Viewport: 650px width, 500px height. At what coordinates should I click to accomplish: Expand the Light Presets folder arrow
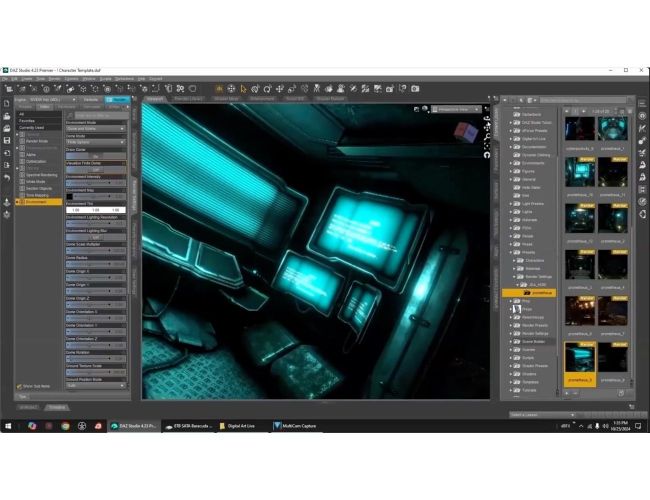(x=510, y=204)
